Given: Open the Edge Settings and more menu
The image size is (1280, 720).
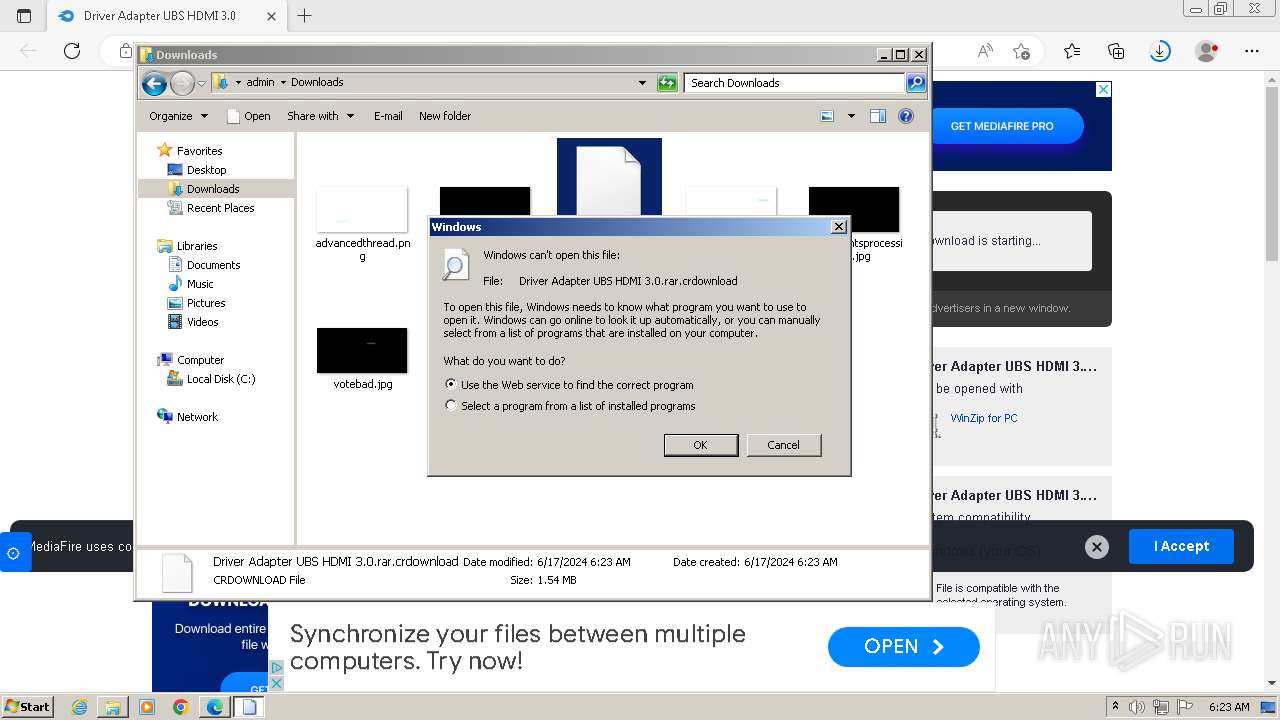Looking at the screenshot, I should click(x=1252, y=51).
